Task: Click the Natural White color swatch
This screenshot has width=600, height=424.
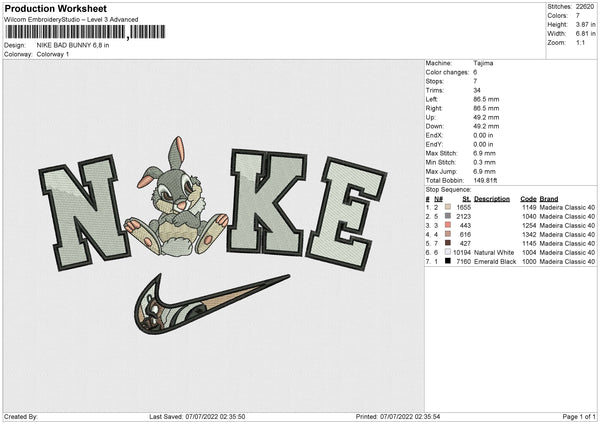Action: [x=448, y=252]
